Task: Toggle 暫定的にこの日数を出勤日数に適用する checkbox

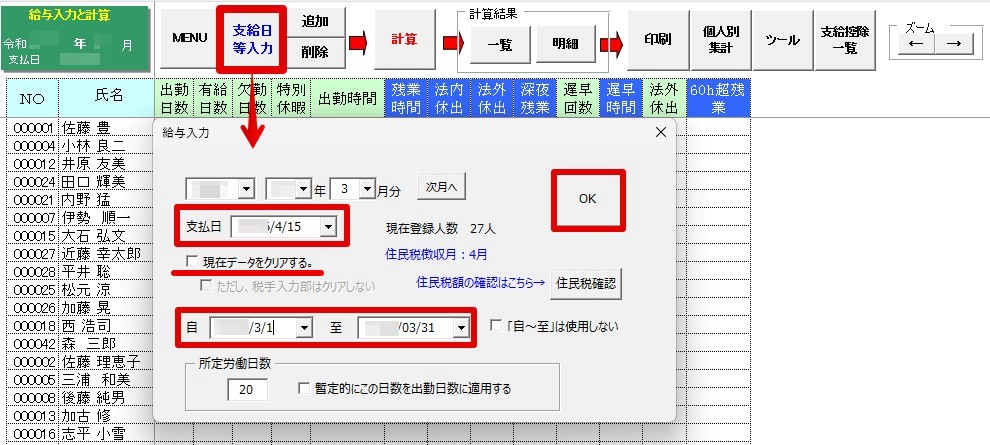Action: [304, 388]
